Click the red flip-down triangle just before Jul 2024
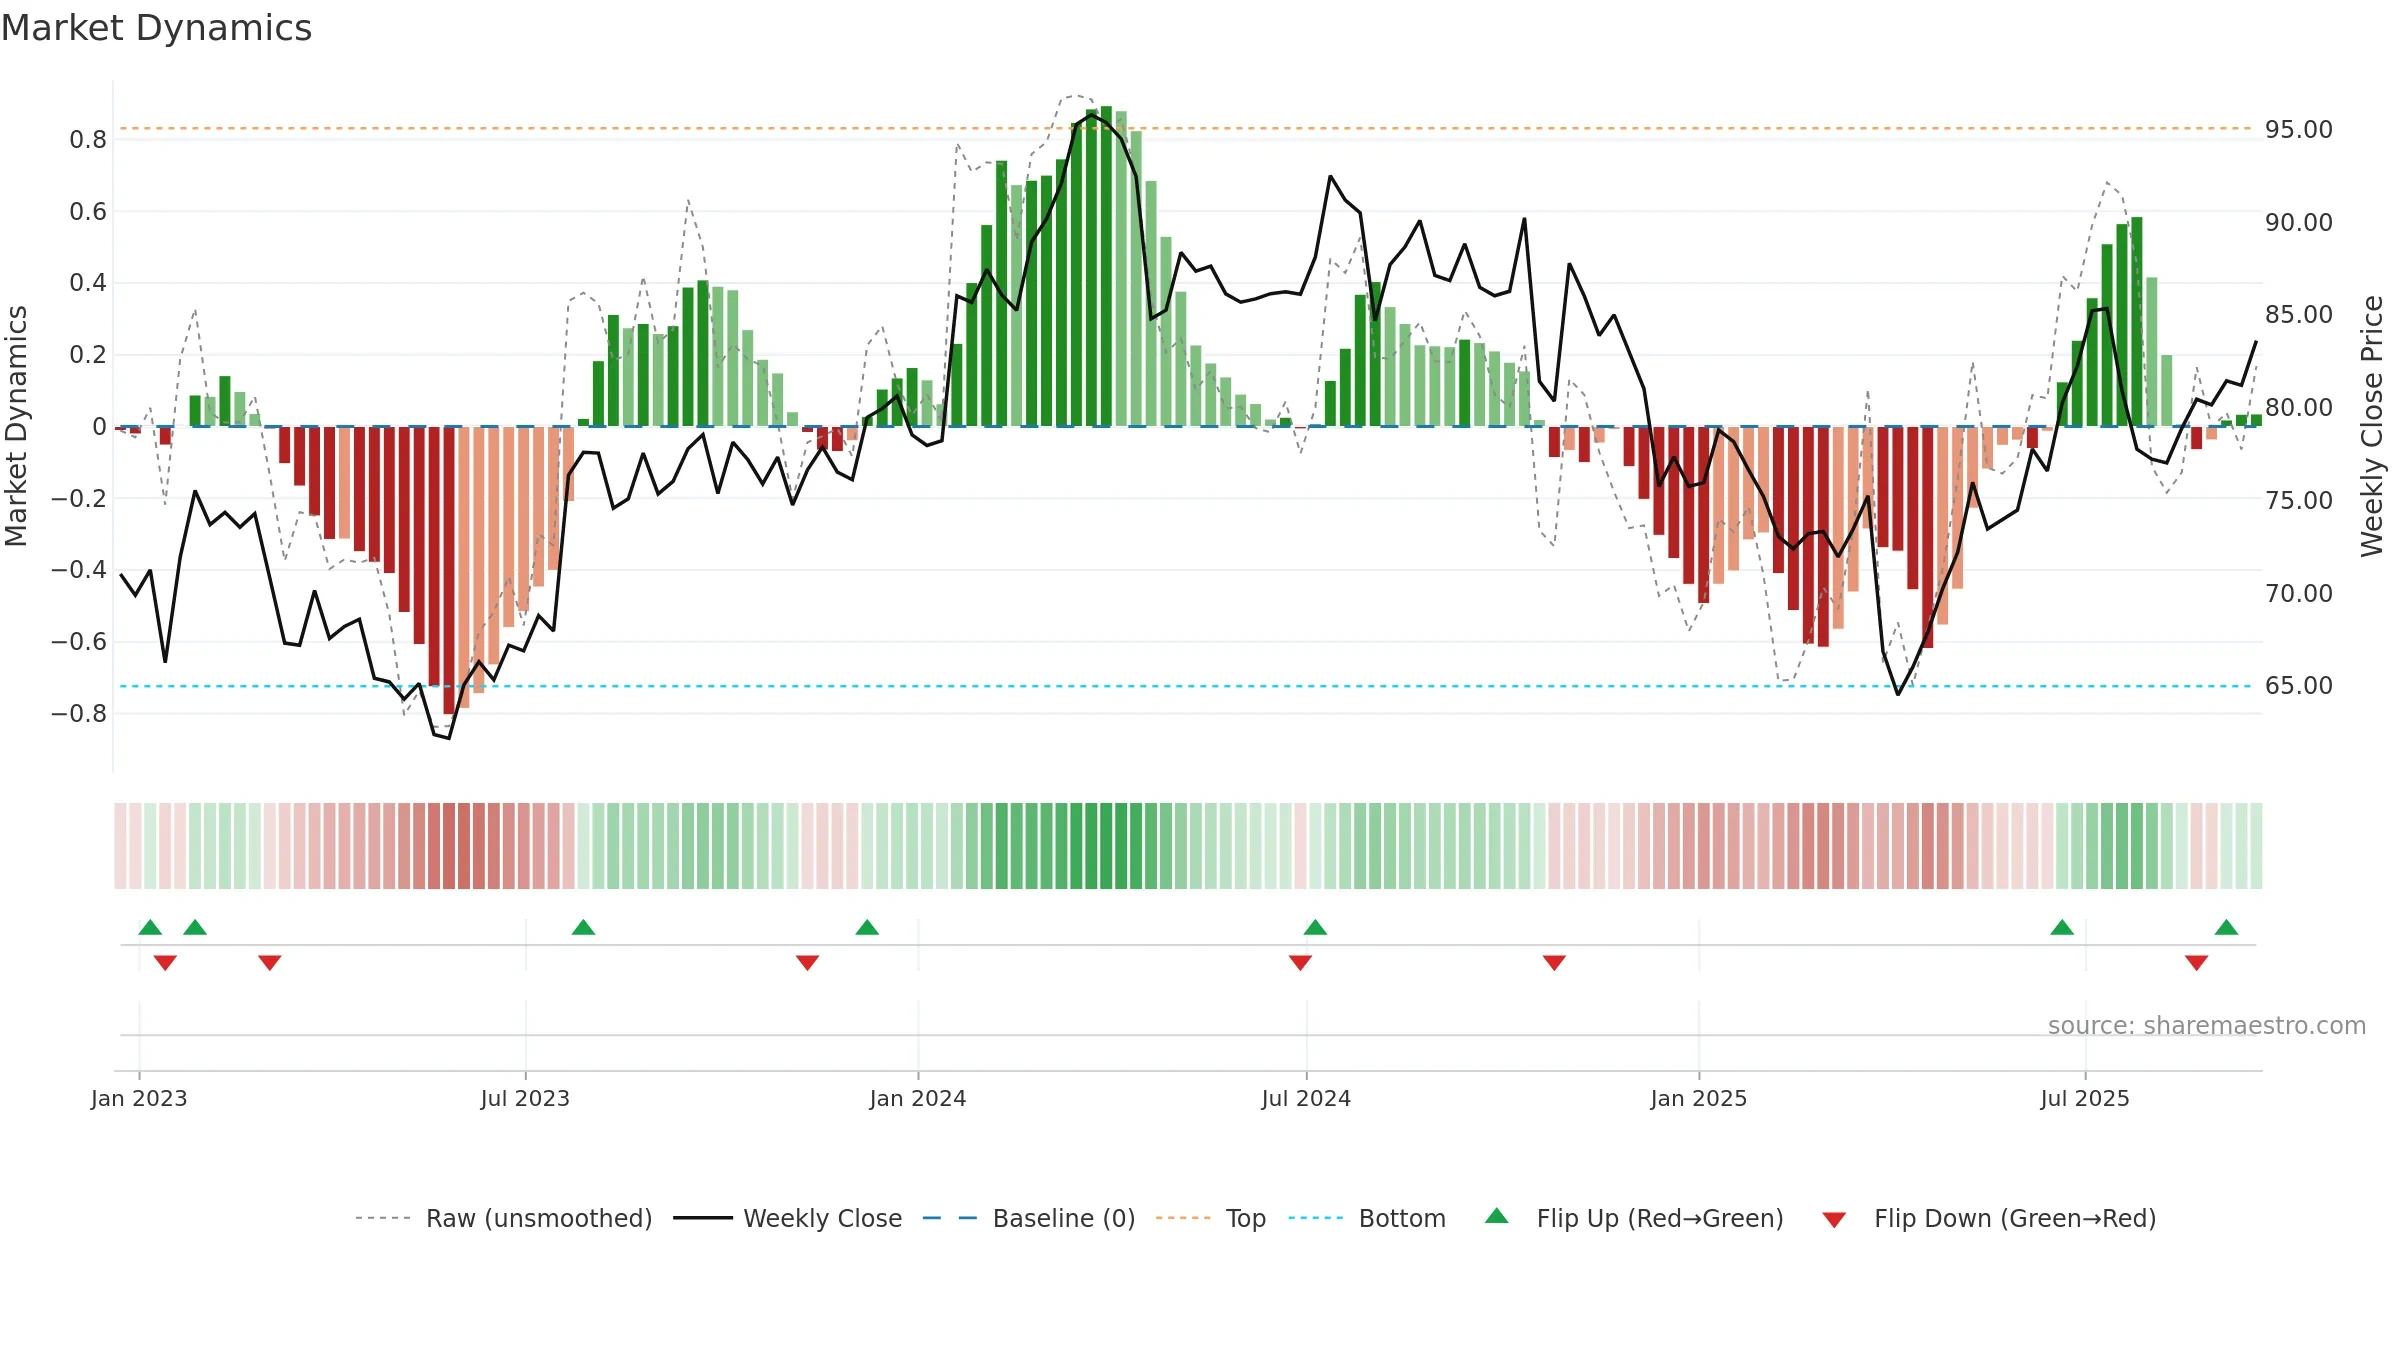 (1300, 962)
